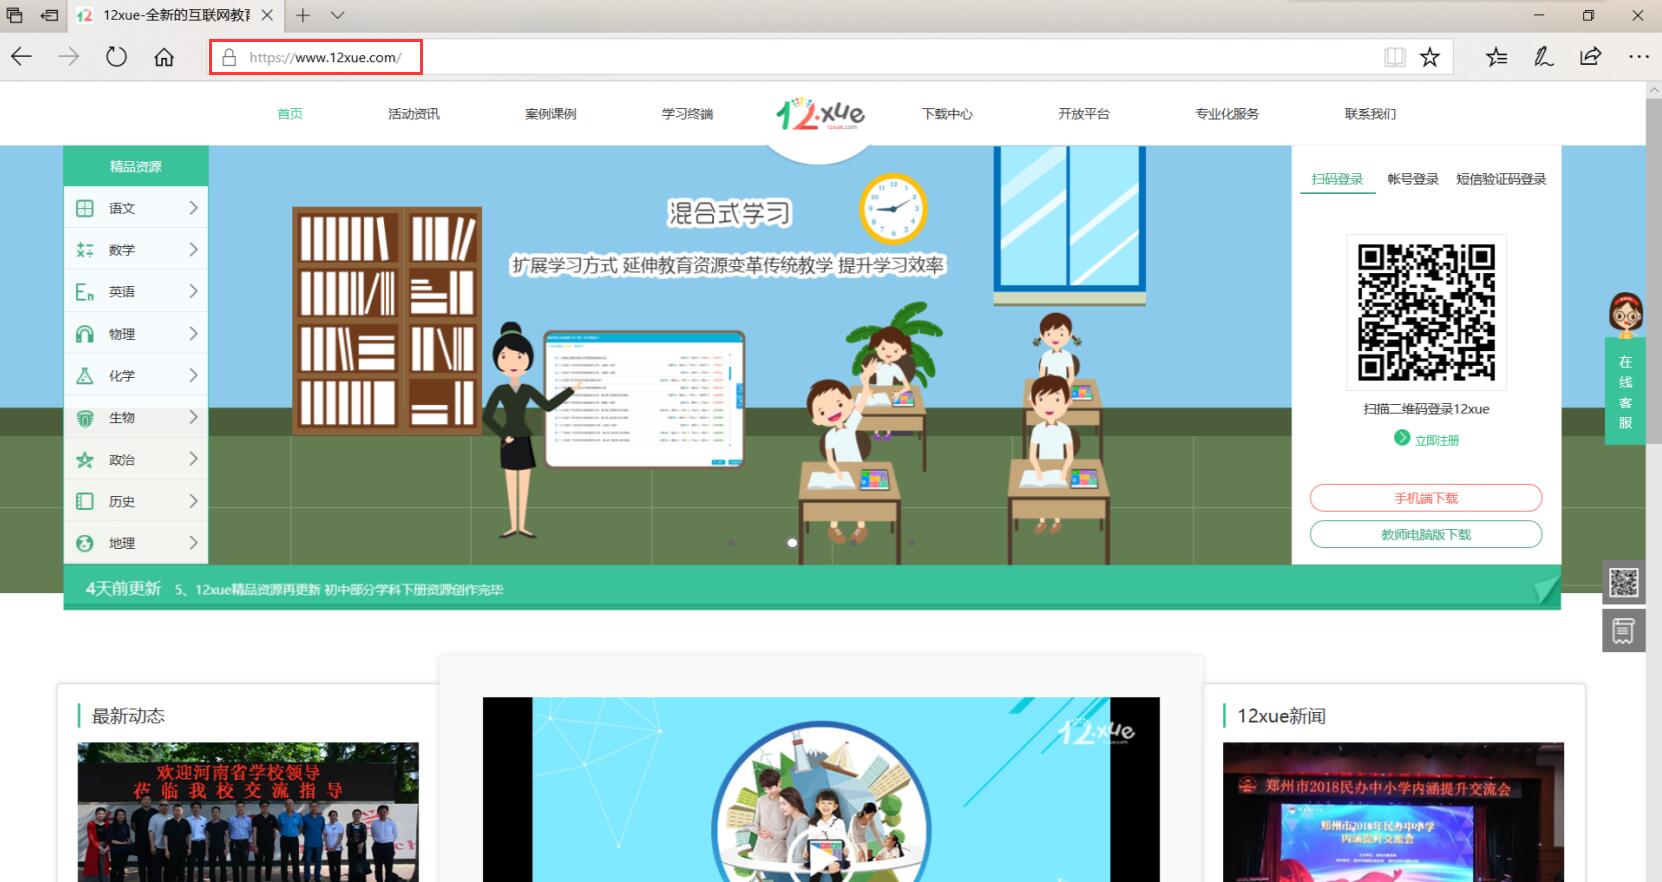Open the tab list dropdown chevron
The width and height of the screenshot is (1662, 882).
click(337, 15)
